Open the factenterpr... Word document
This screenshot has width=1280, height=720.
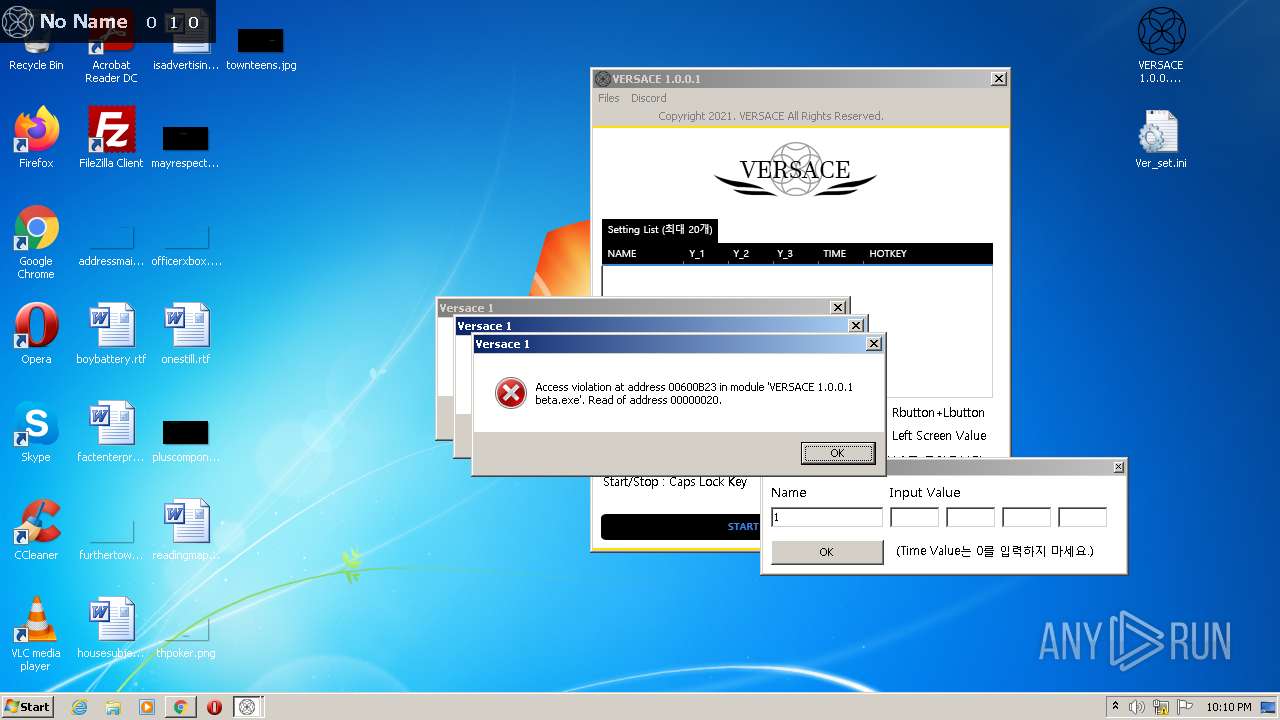coord(111,432)
